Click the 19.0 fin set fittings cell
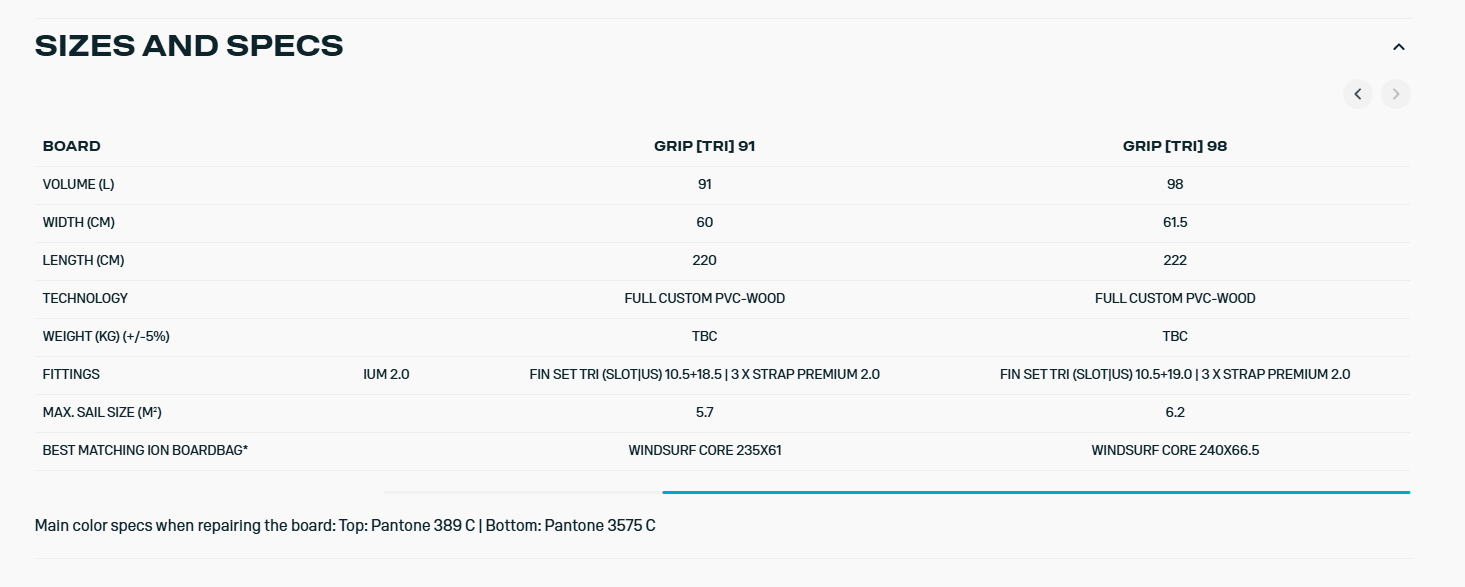Image resolution: width=1465 pixels, height=587 pixels. pos(1174,374)
